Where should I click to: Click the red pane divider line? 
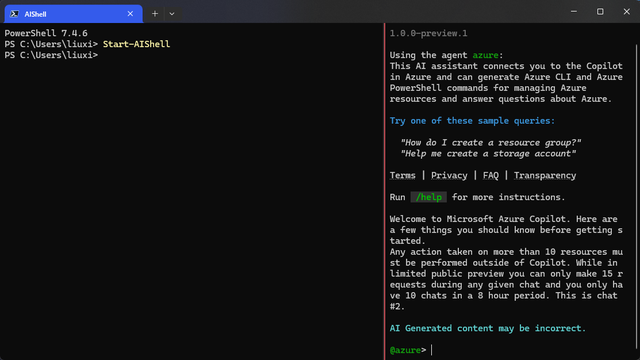click(x=384, y=191)
